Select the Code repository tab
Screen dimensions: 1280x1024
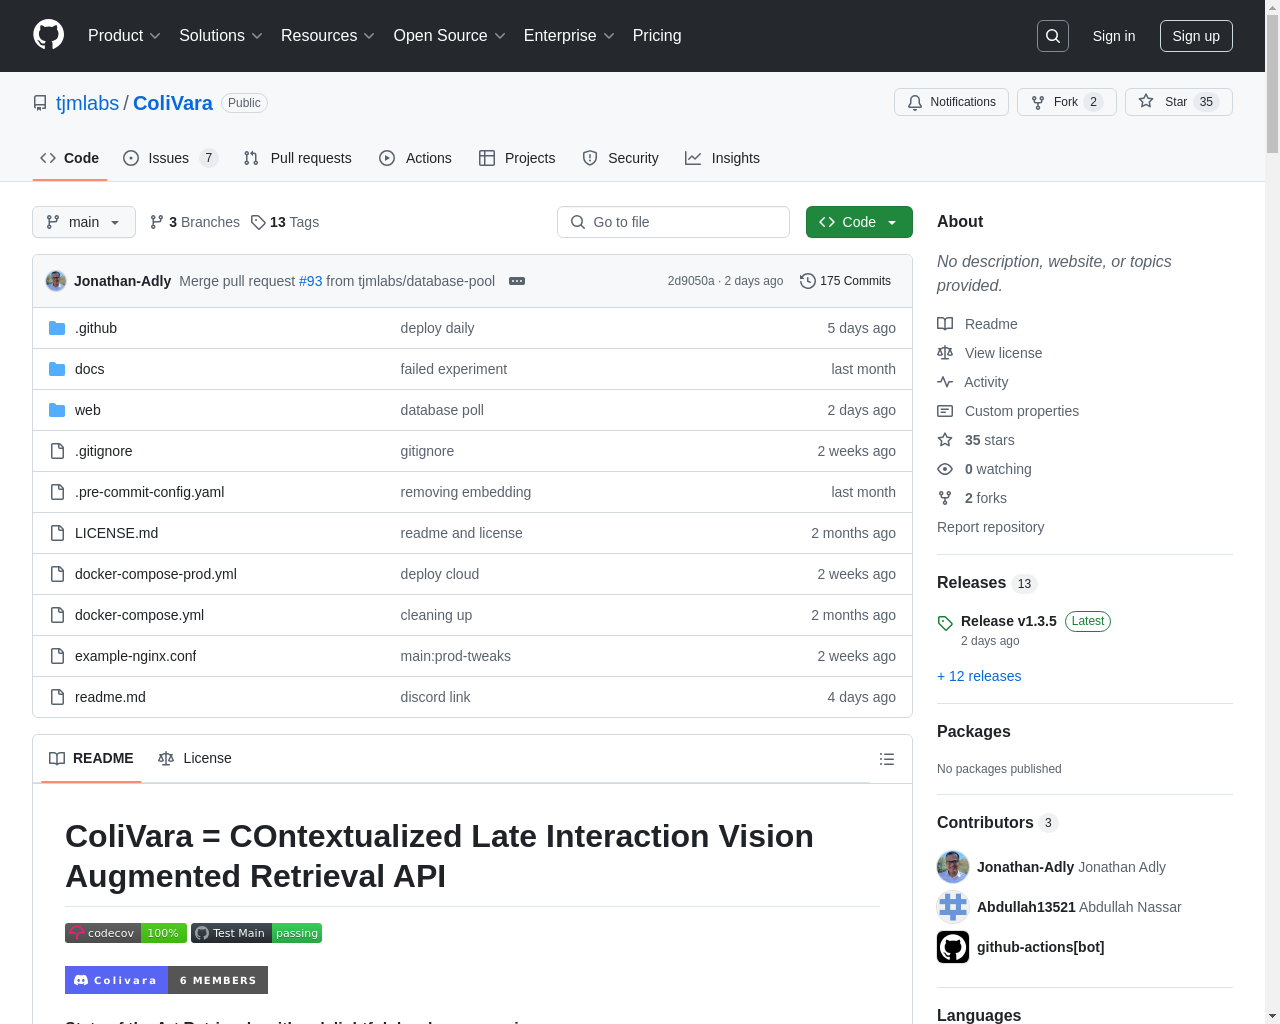[x=69, y=158]
